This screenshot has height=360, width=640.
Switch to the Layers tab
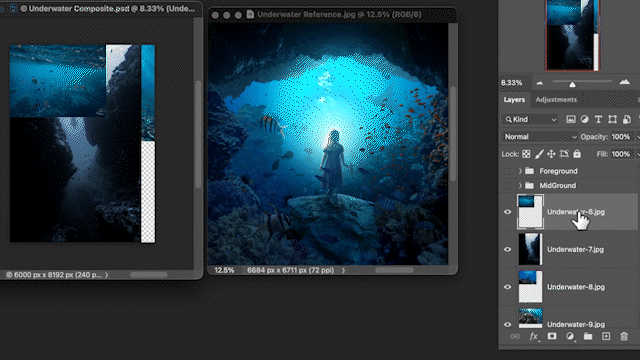[x=514, y=100]
